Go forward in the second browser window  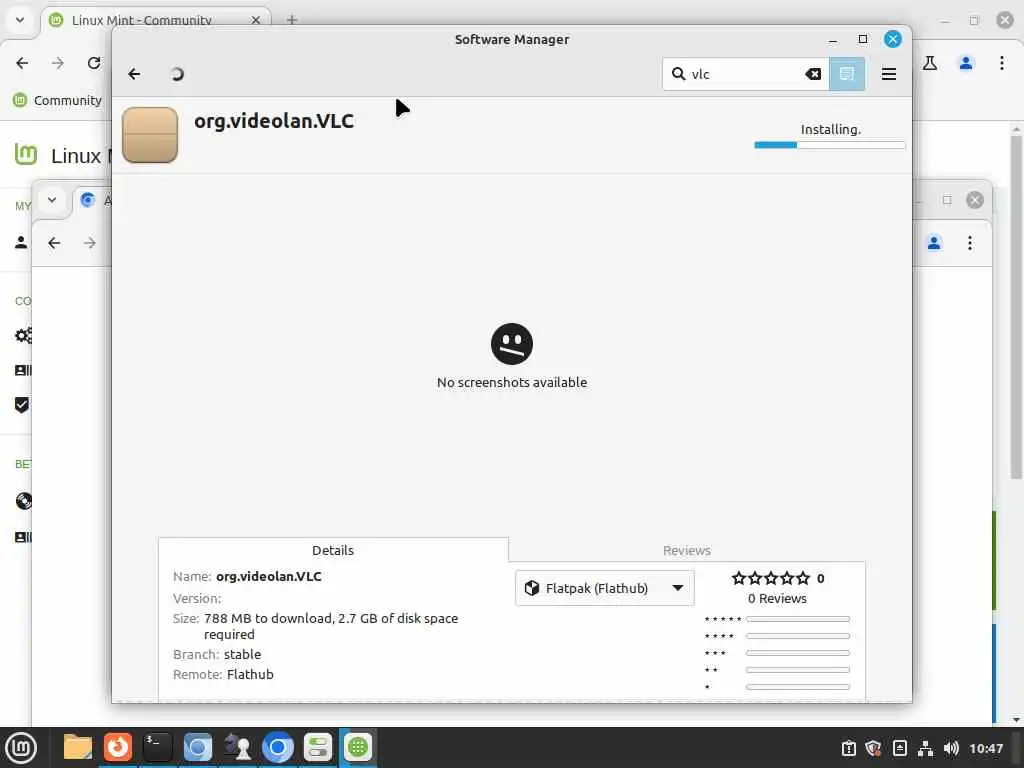[x=89, y=243]
